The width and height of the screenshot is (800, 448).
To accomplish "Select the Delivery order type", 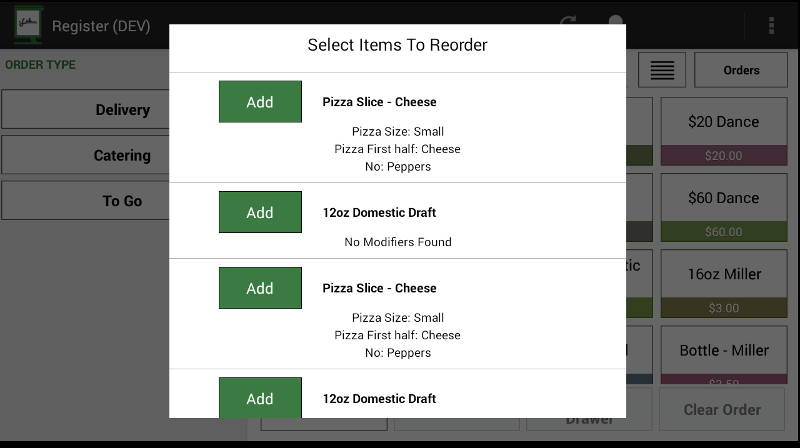I will pyautogui.click(x=85, y=109).
